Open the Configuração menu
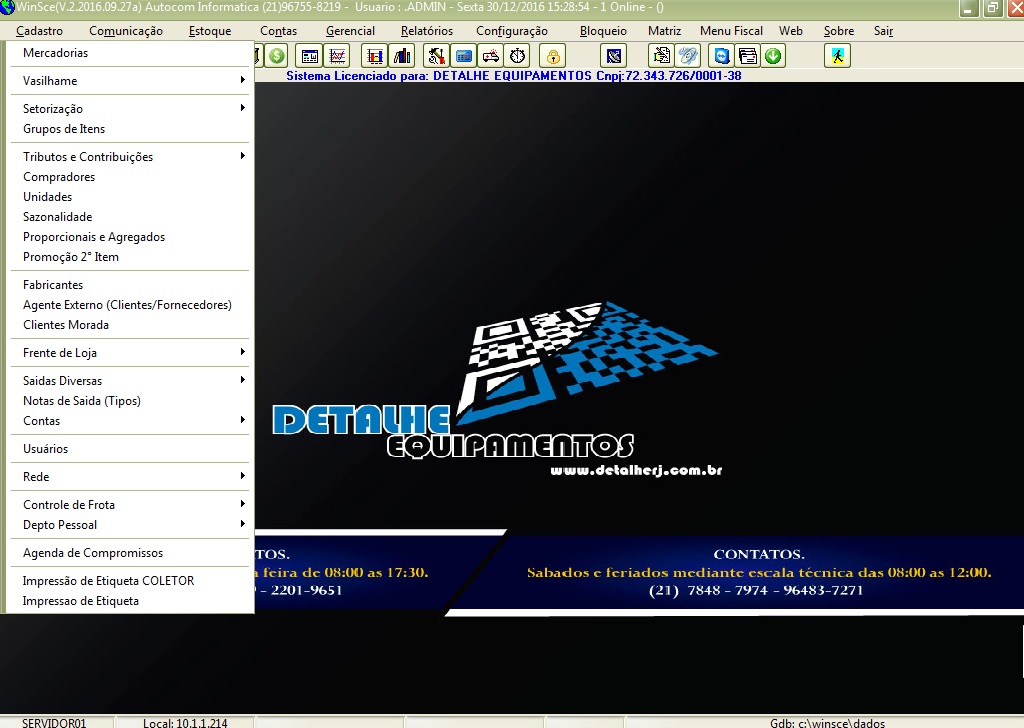1024x728 pixels. coord(512,31)
